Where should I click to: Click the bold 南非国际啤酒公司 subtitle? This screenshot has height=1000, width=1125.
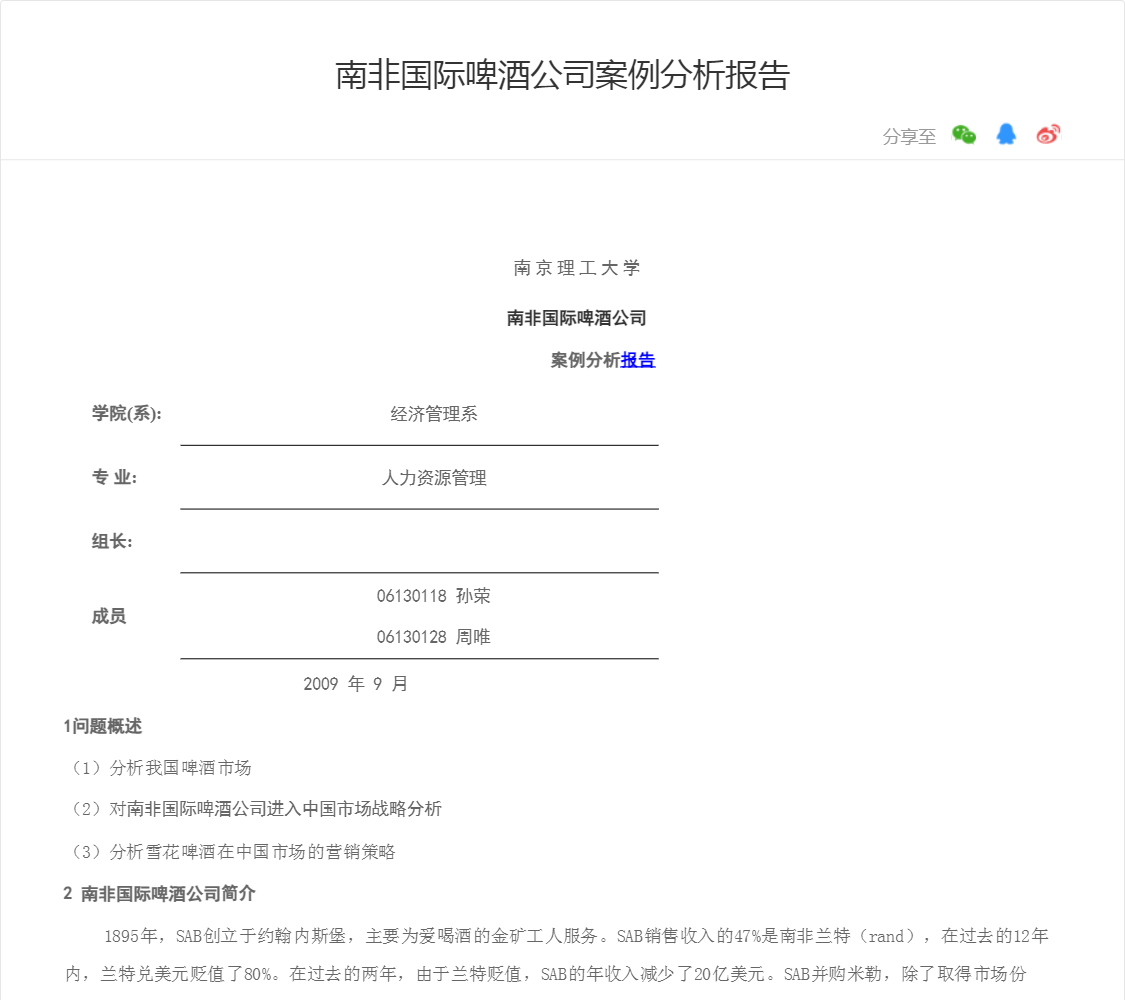[577, 318]
